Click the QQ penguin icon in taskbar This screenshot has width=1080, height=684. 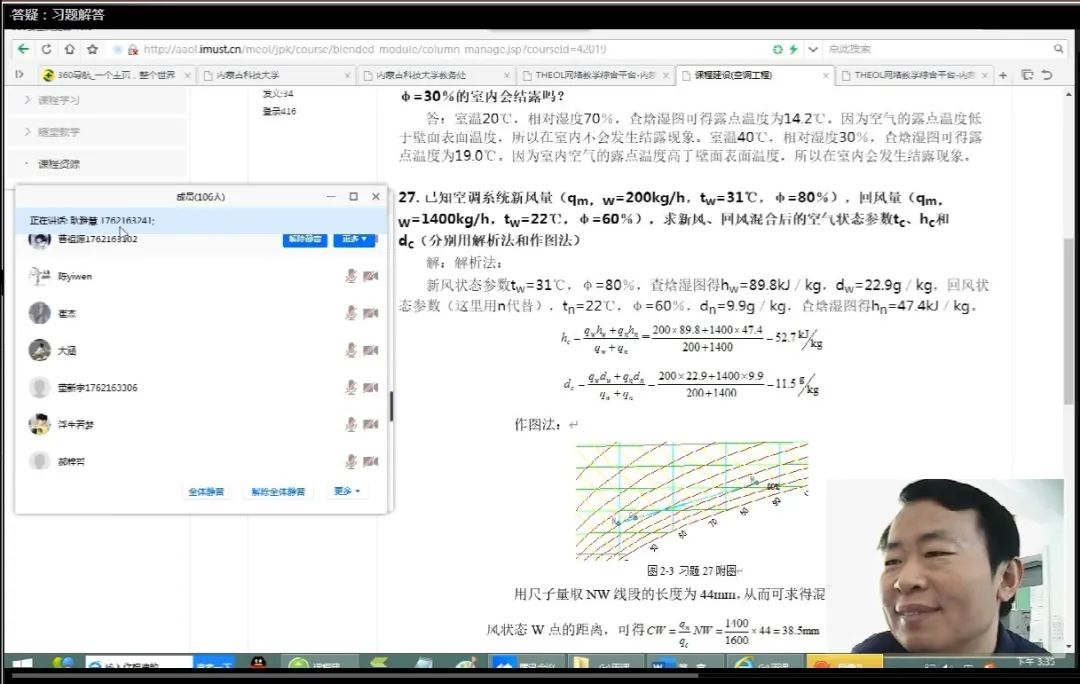click(x=257, y=664)
